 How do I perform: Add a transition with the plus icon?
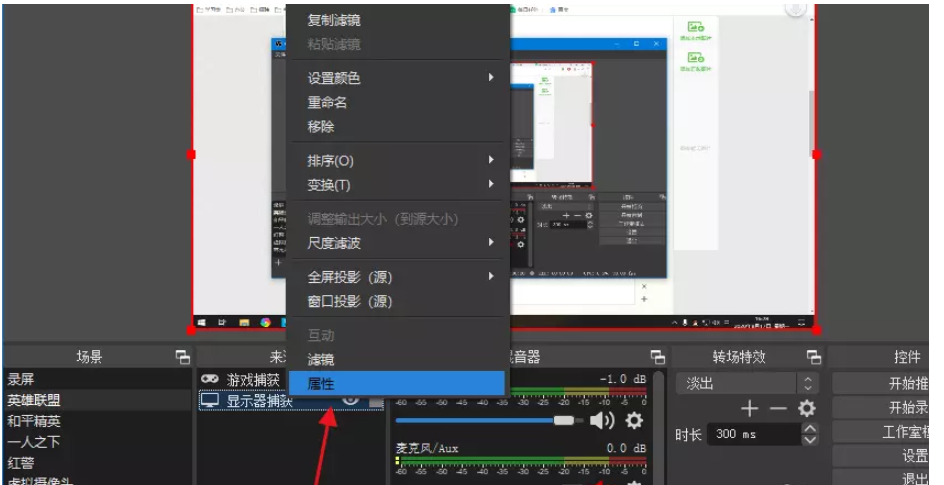(x=750, y=409)
